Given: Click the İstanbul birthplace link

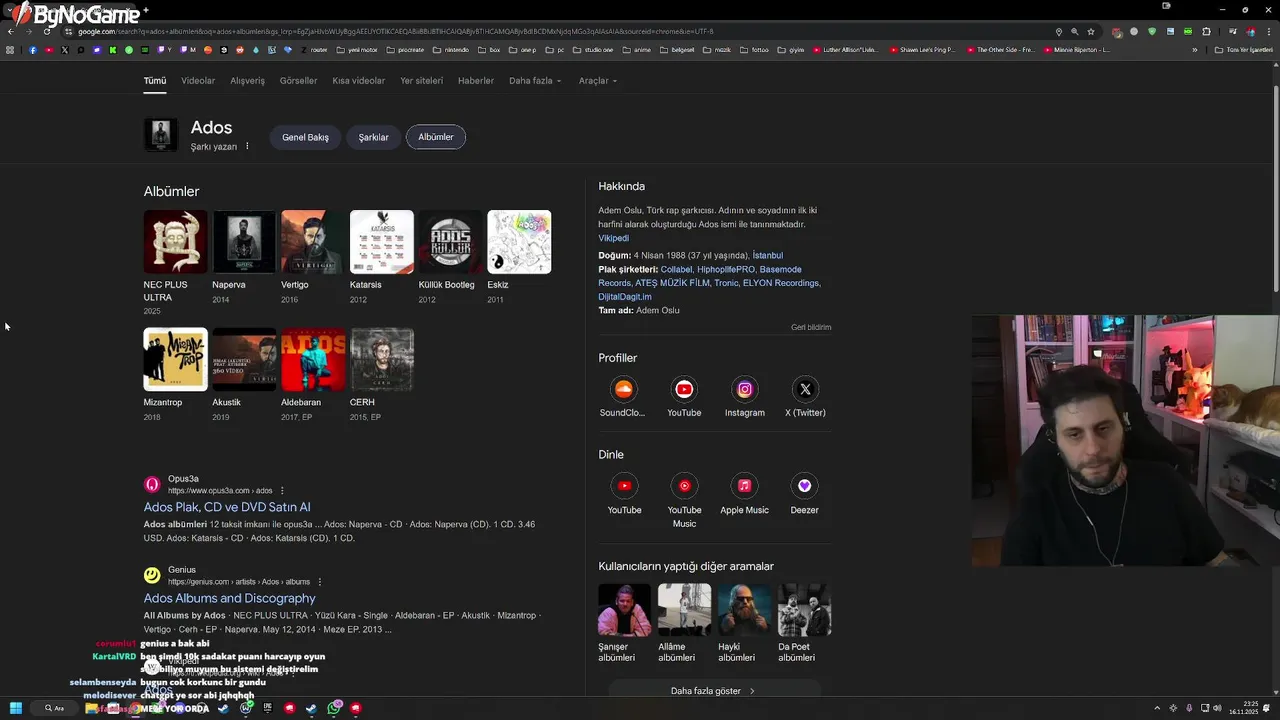Looking at the screenshot, I should click(768, 256).
